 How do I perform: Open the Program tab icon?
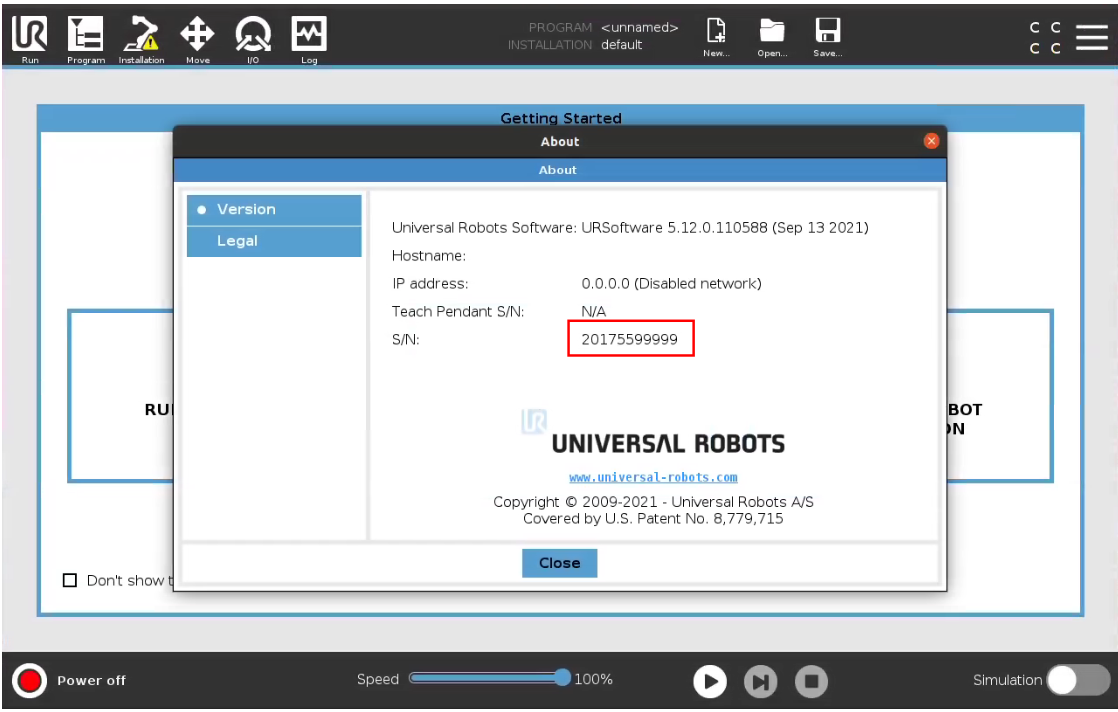(86, 38)
